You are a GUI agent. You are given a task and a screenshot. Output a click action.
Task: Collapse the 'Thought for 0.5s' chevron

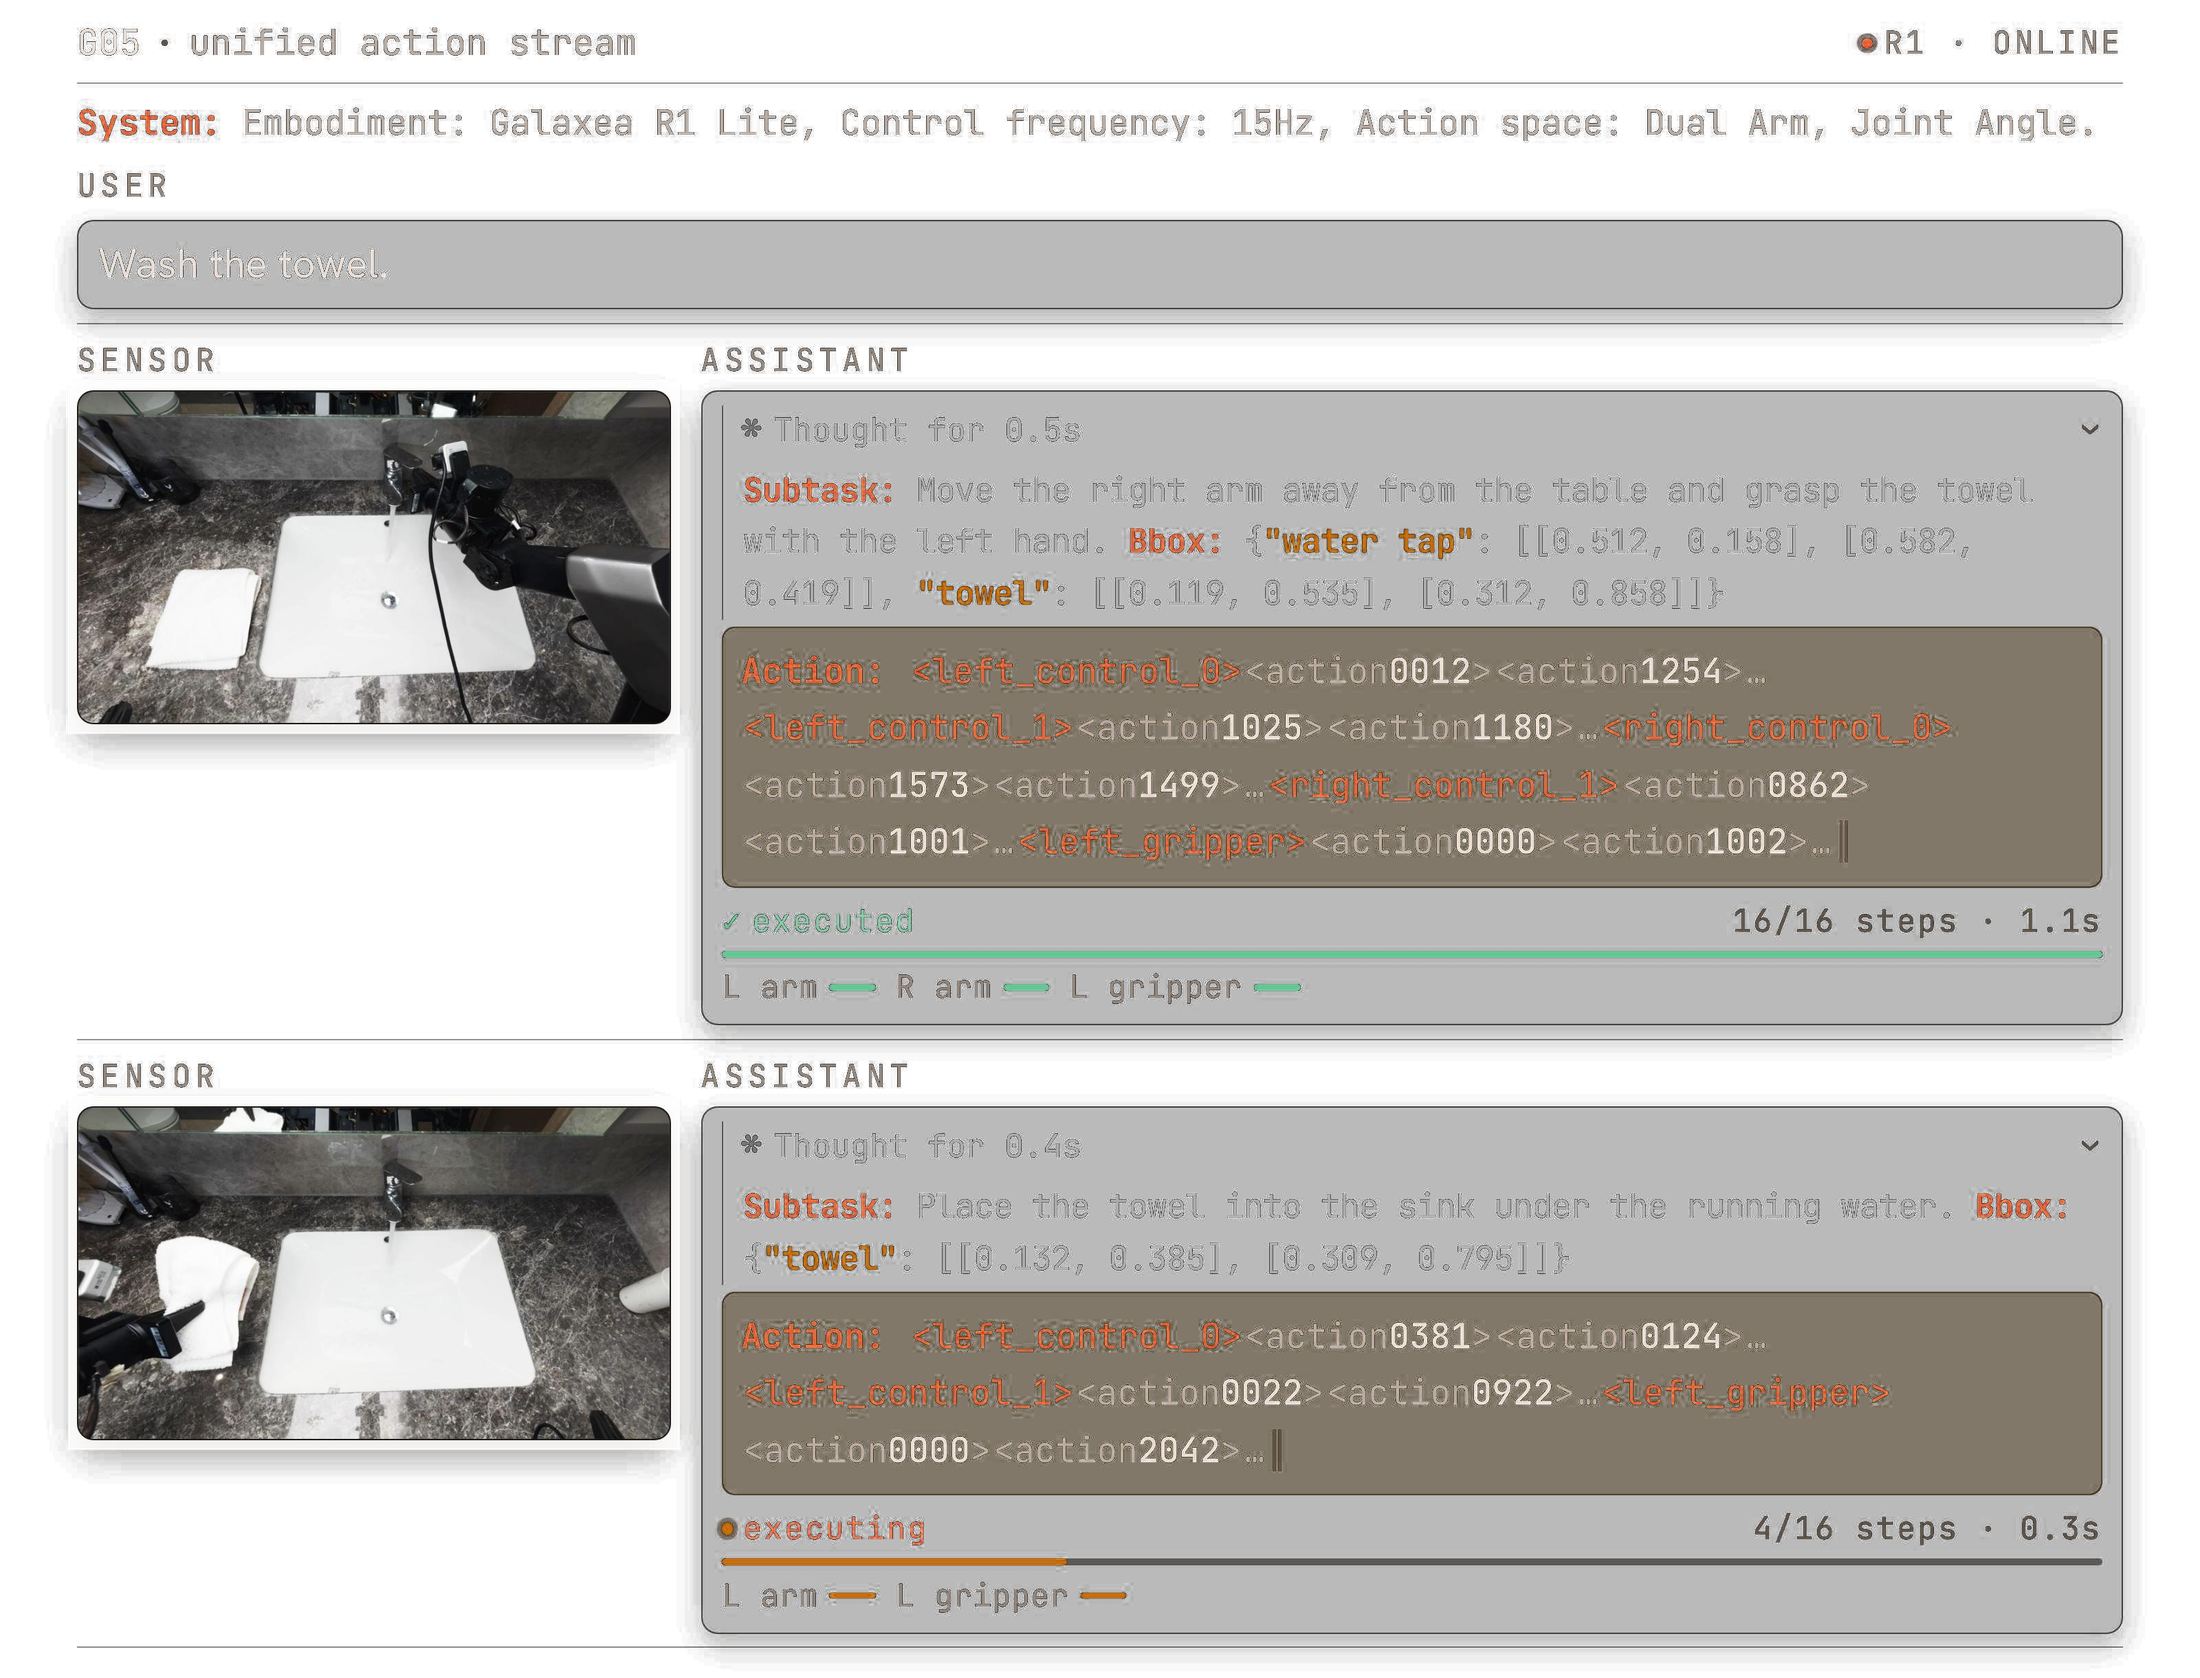pyautogui.click(x=2088, y=429)
